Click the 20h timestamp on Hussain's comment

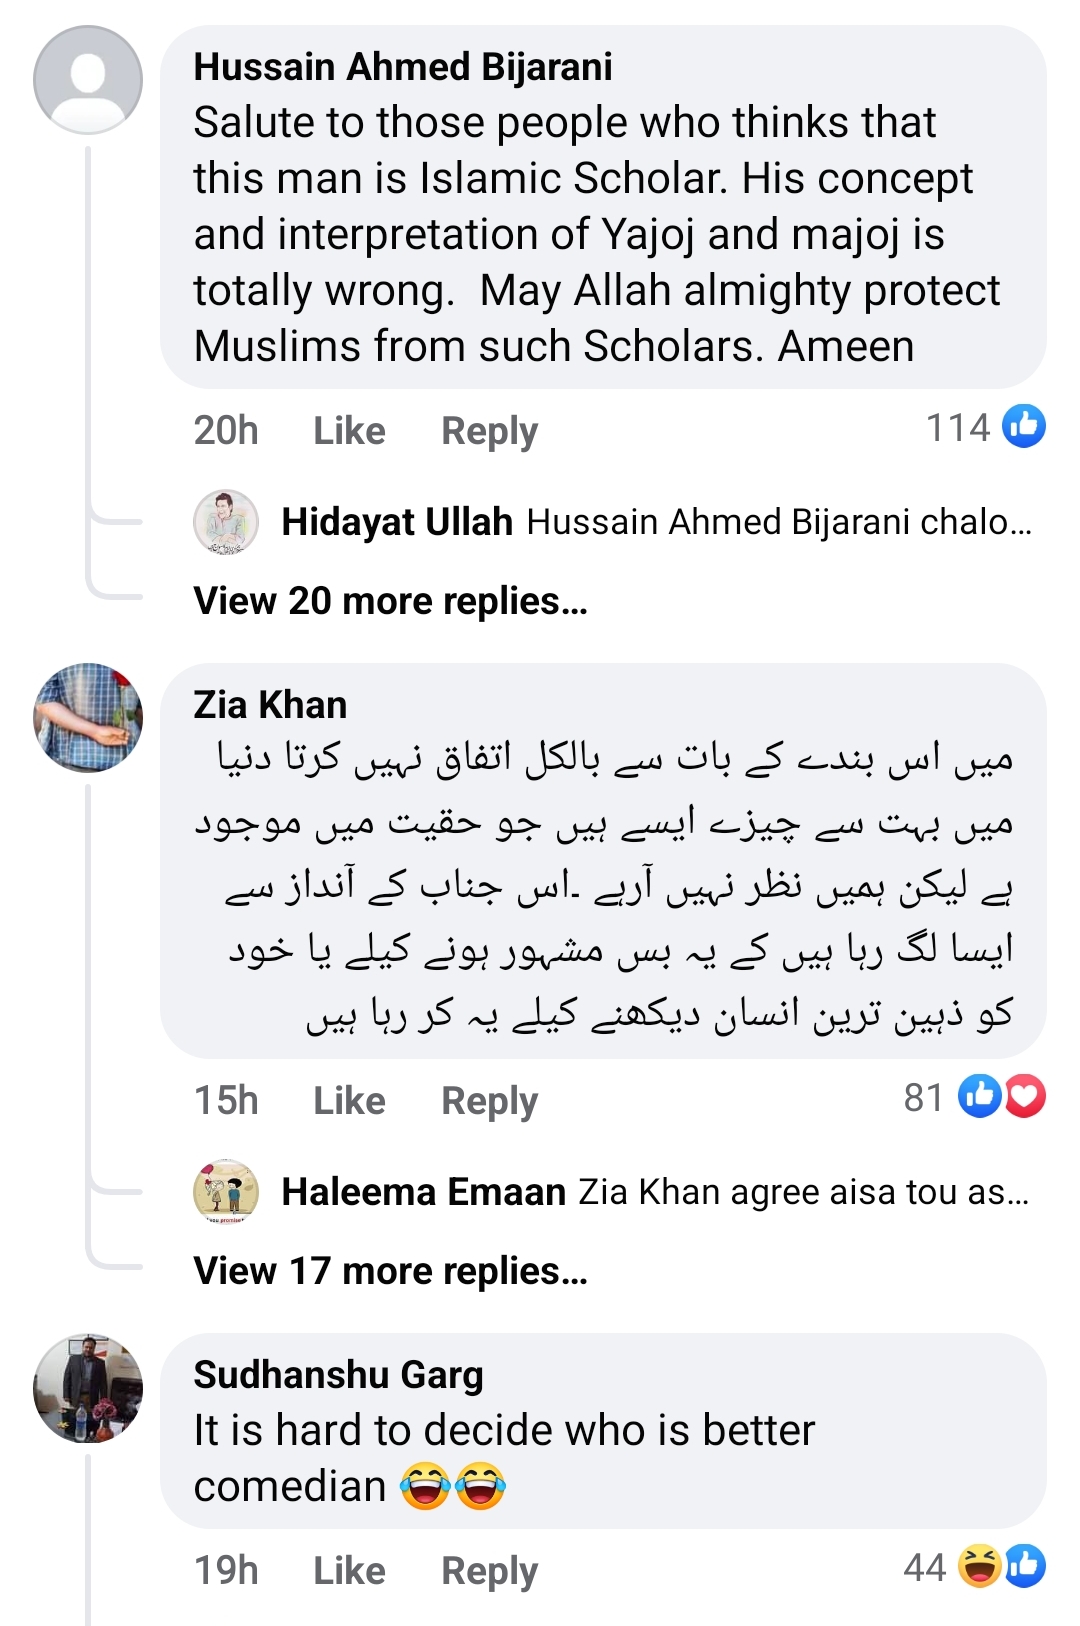coord(226,429)
